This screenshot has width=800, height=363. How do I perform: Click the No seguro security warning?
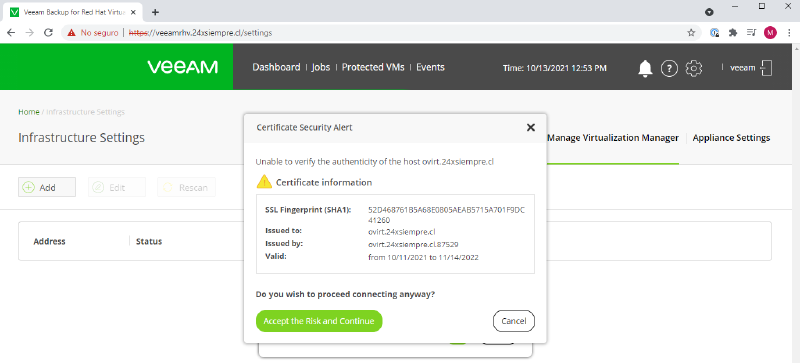93,33
